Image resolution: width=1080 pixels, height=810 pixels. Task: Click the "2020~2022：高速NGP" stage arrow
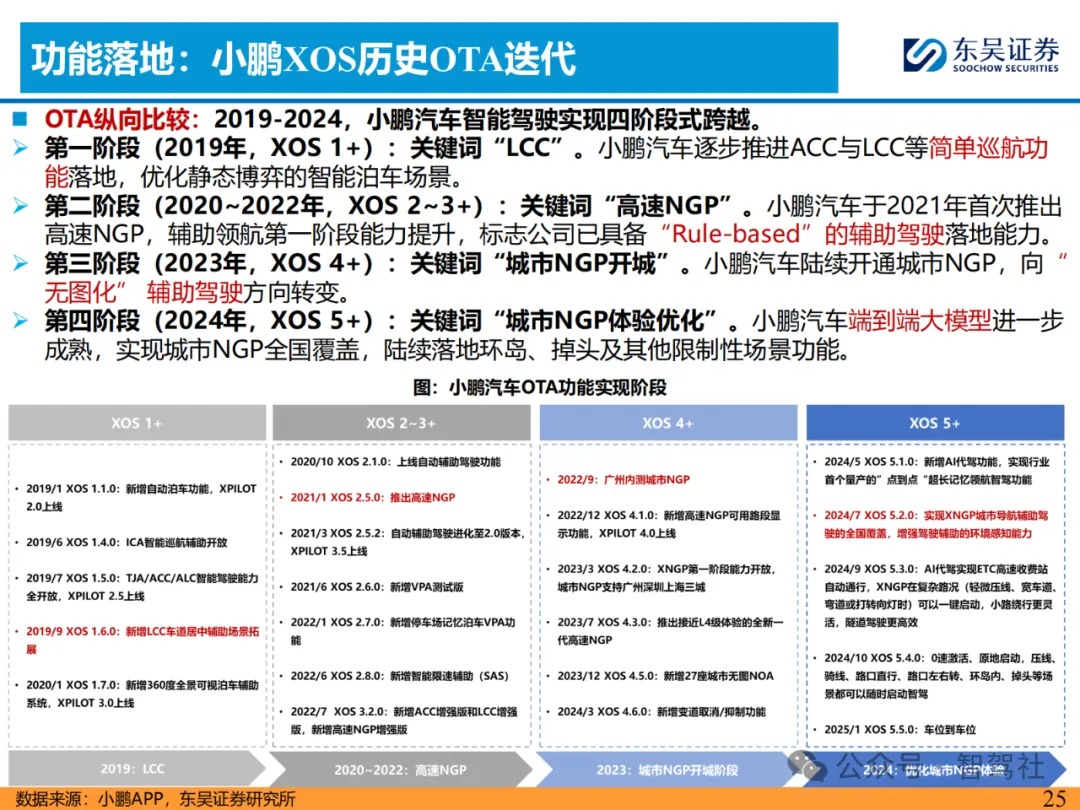[x=400, y=769]
